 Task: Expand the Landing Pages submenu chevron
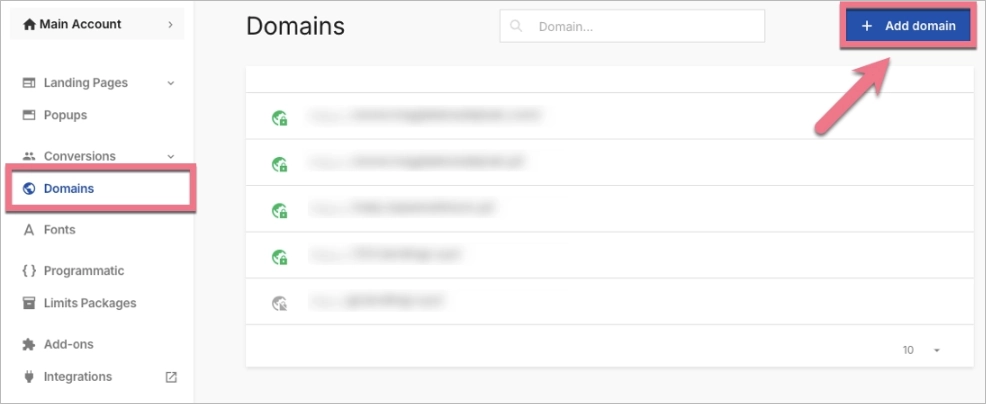pos(171,83)
